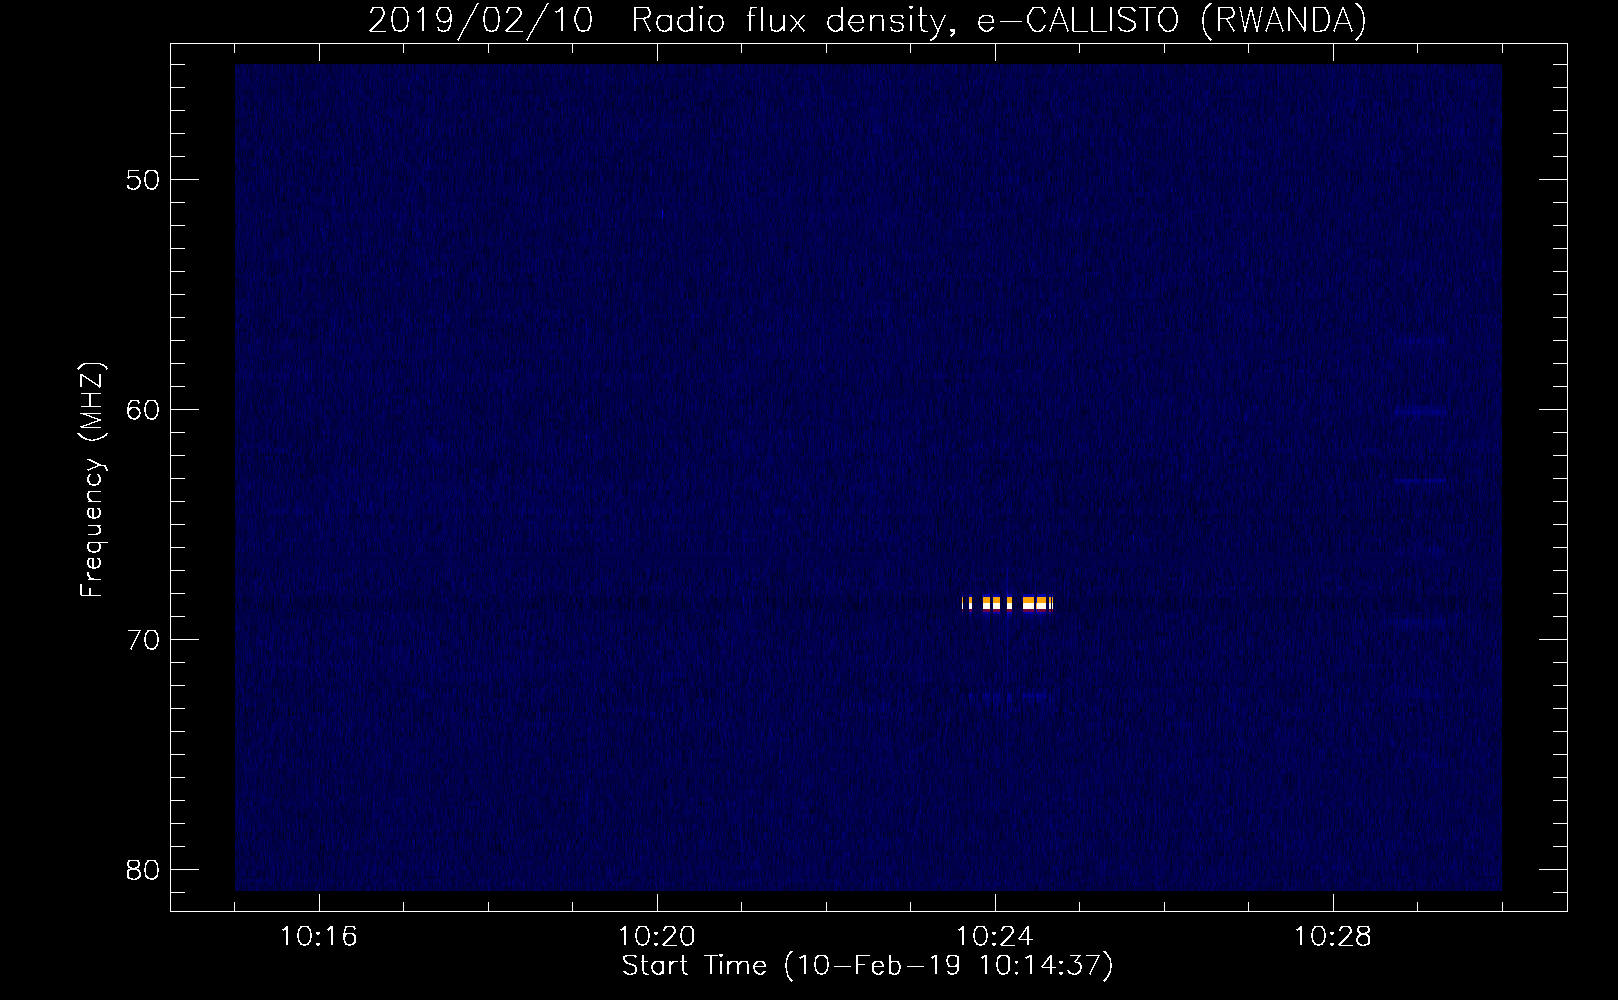This screenshot has height=1000, width=1618.
Task: Click the faint horizontal streak at 60 MHz
Action: [x=1420, y=411]
